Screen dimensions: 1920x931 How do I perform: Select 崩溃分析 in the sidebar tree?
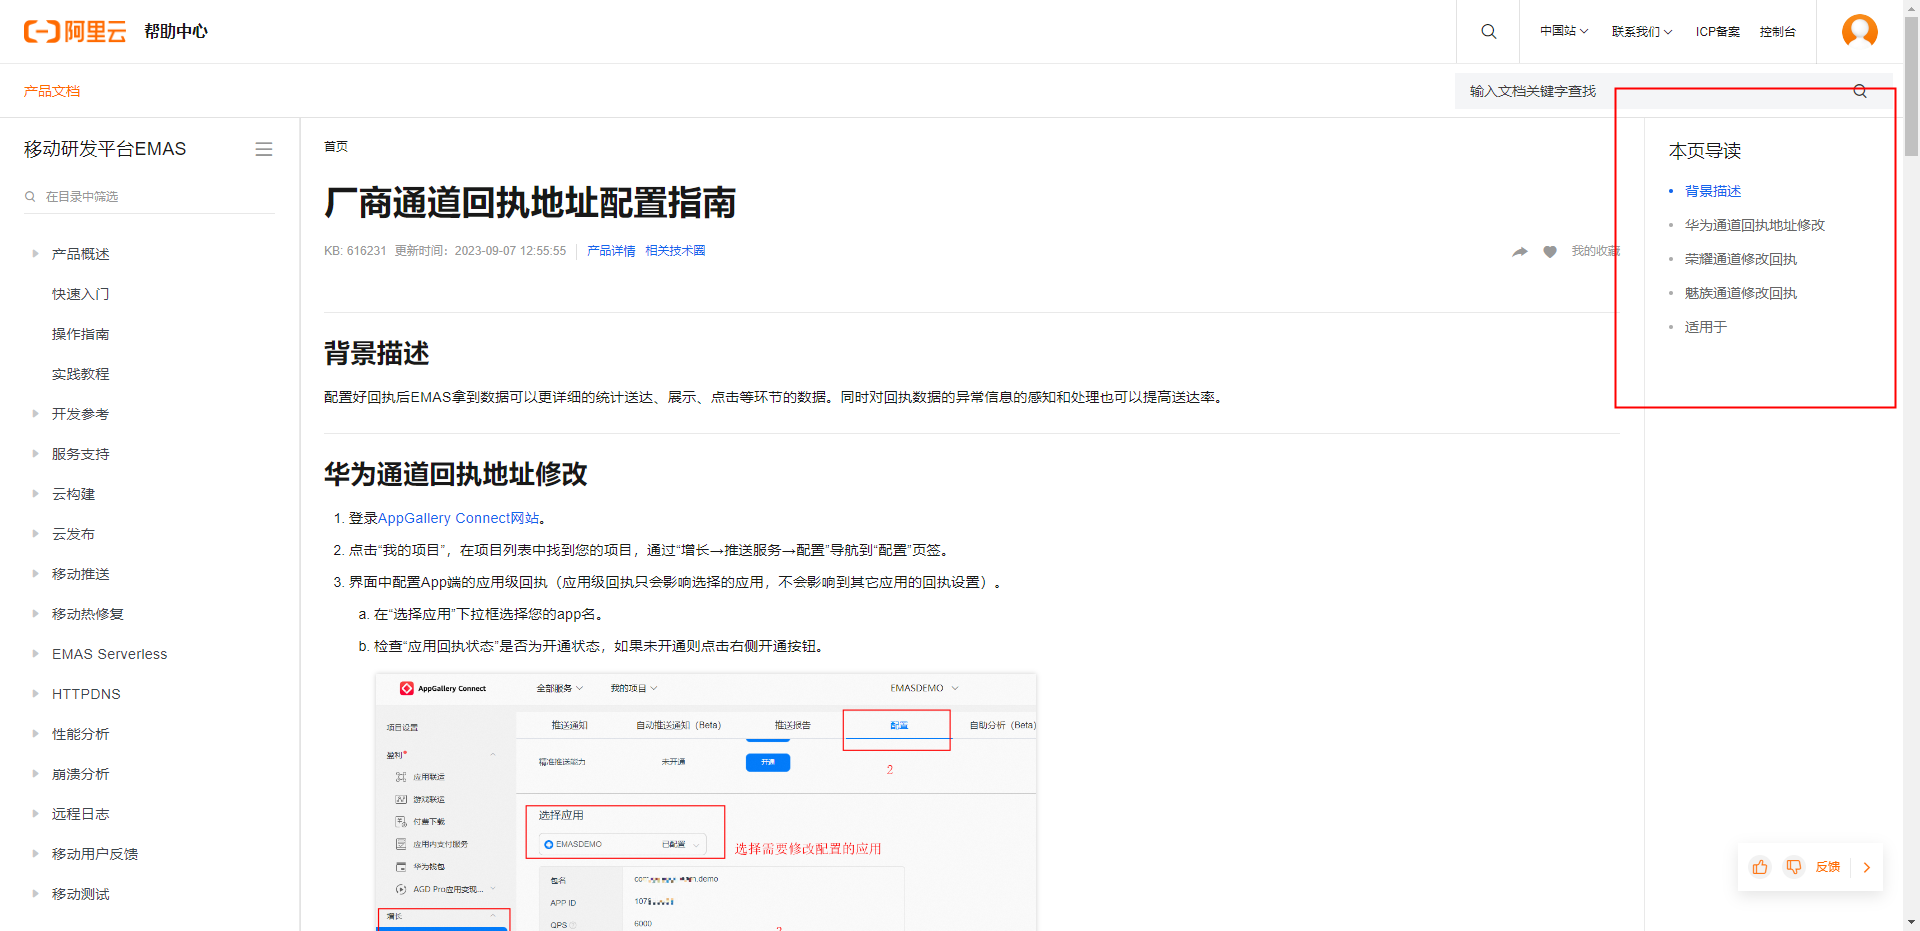click(81, 774)
